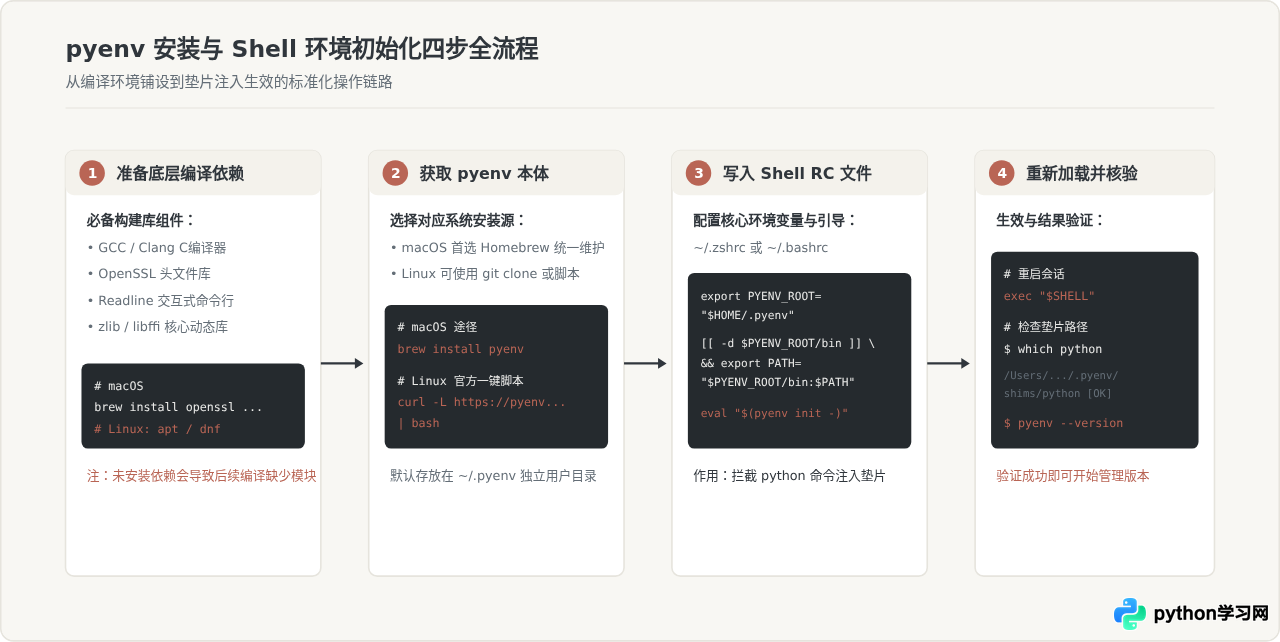Click the code comment "# Linux 官方一键脚本"
Viewport: 1280px width, 642px height.
pos(460,381)
